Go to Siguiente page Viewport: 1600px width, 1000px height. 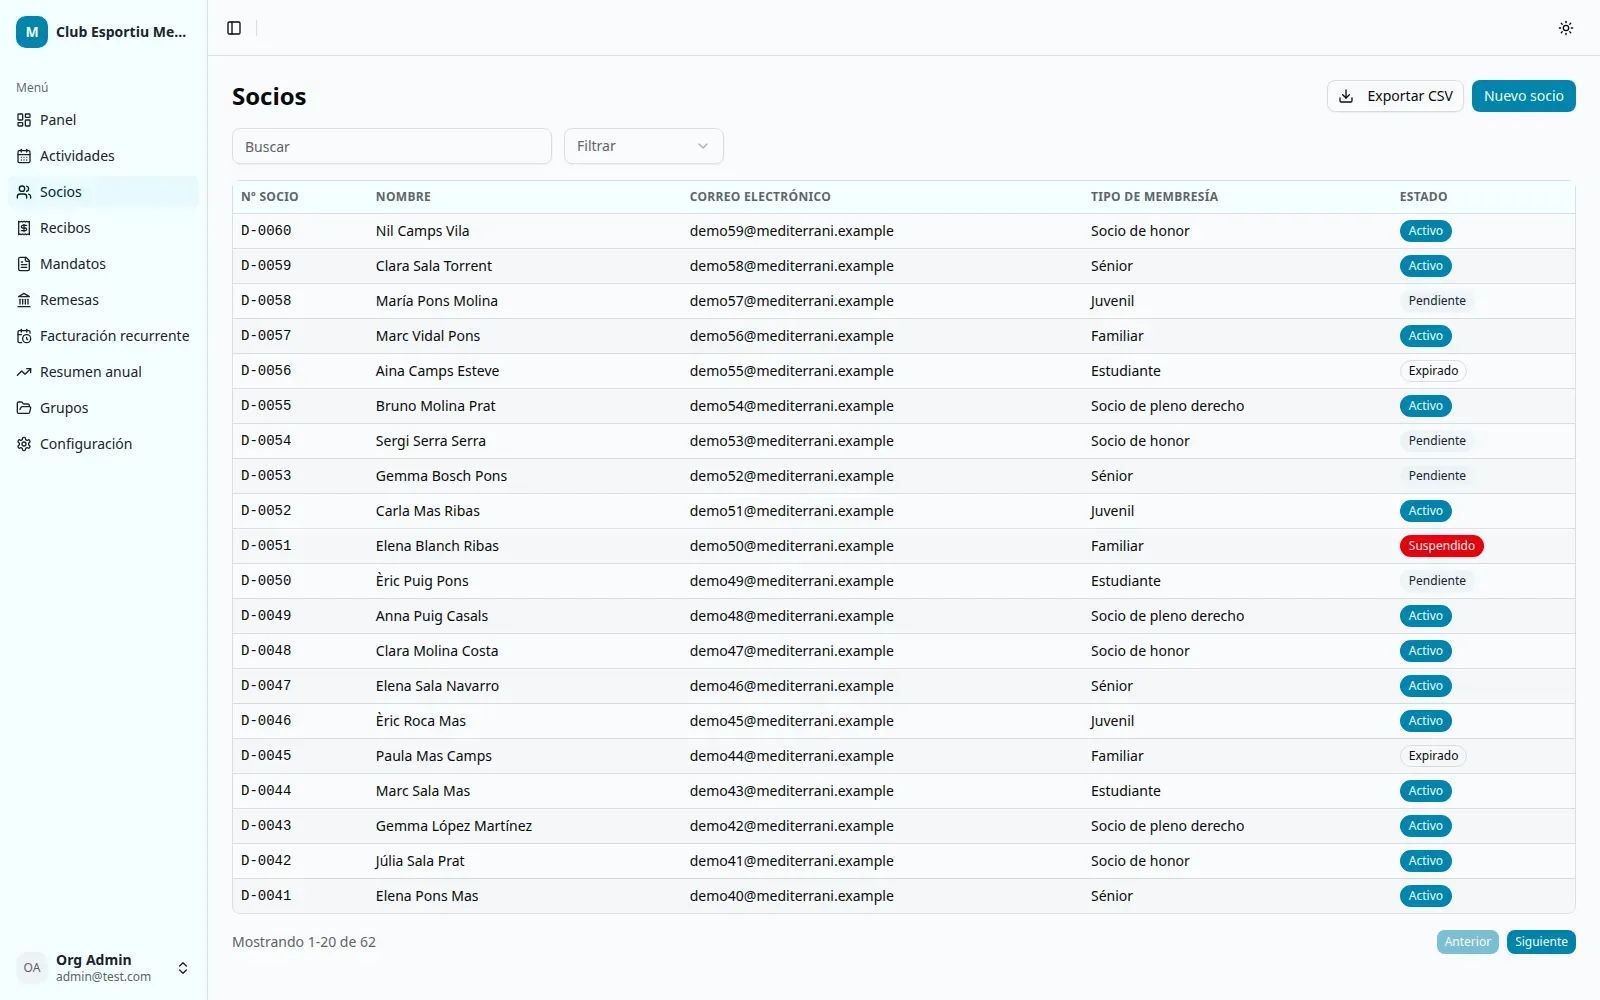(x=1541, y=942)
